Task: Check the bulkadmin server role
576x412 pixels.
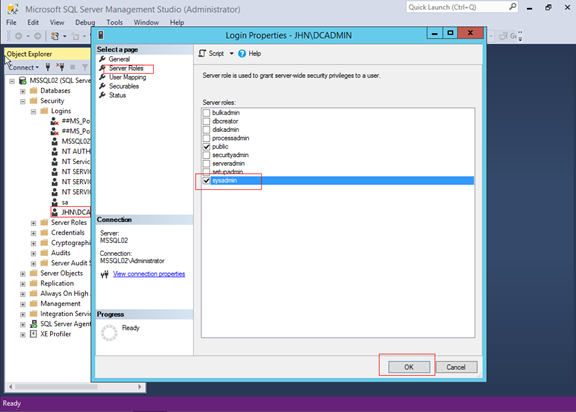Action: pyautogui.click(x=206, y=113)
